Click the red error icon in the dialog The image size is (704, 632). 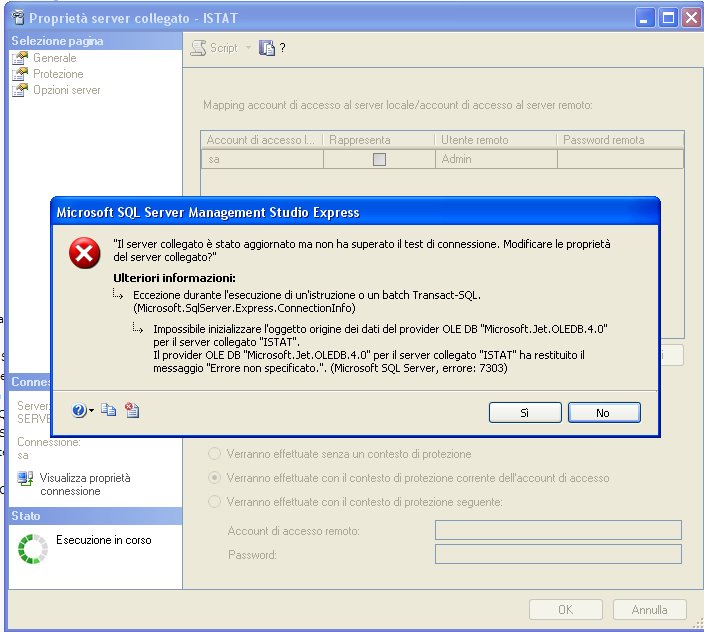84,253
